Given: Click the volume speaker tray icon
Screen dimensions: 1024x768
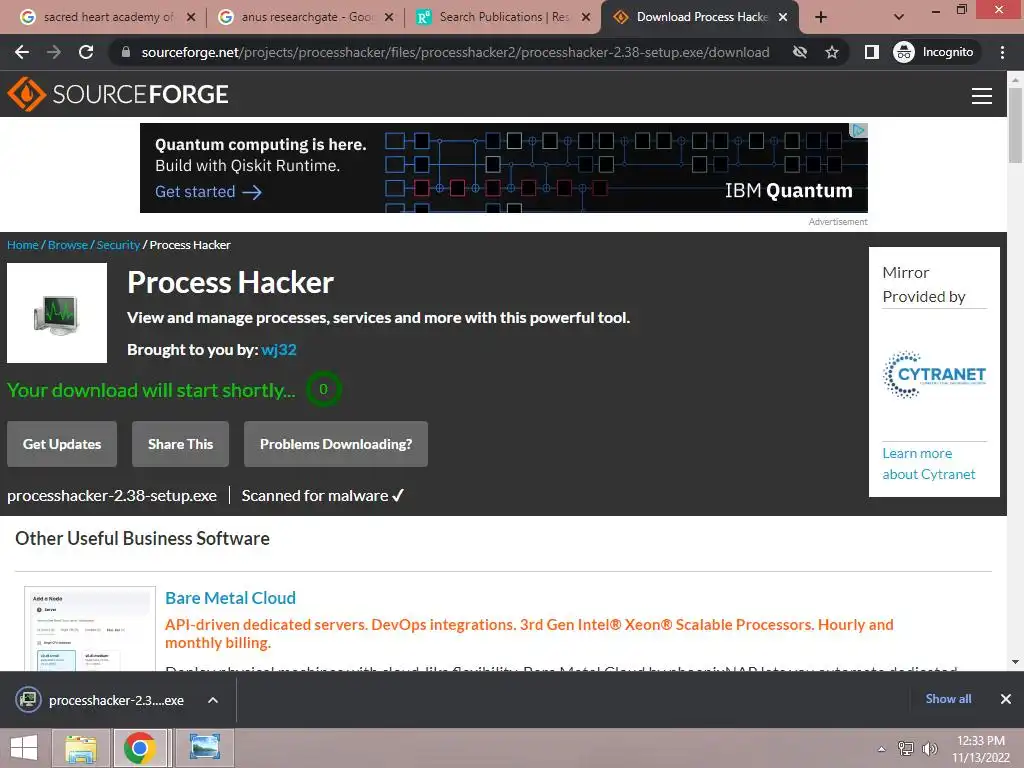Looking at the screenshot, I should (929, 748).
